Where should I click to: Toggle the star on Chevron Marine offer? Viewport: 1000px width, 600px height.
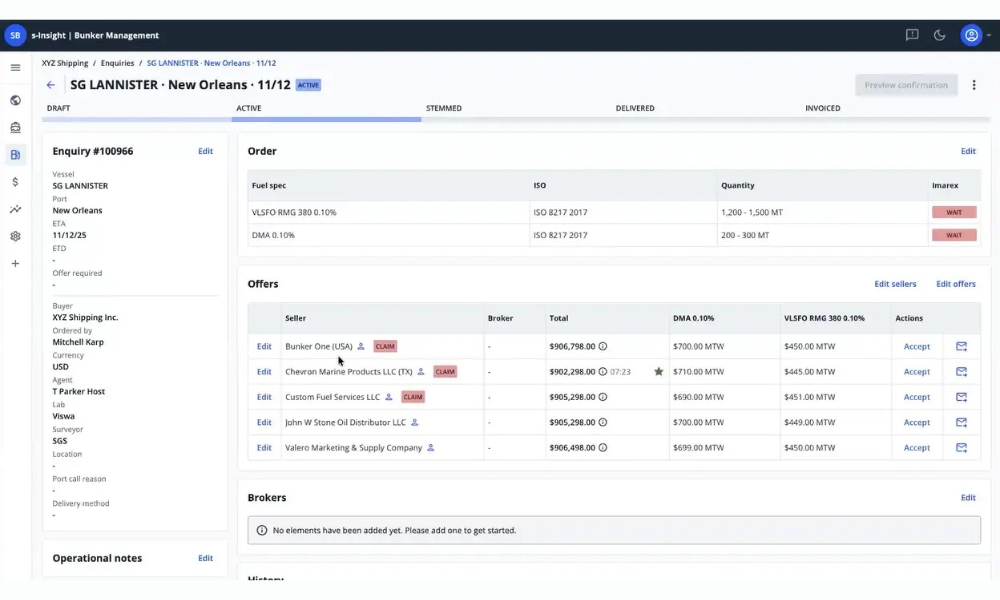tap(658, 372)
